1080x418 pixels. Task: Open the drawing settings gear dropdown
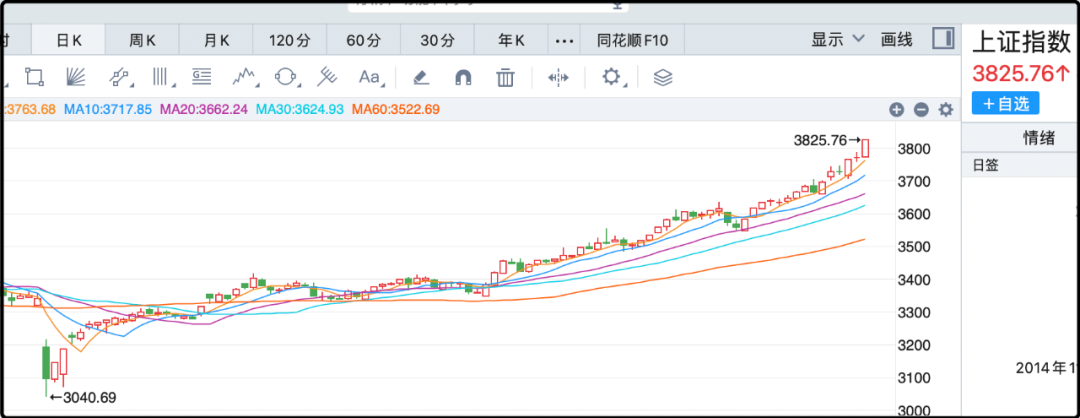pyautogui.click(x=611, y=77)
